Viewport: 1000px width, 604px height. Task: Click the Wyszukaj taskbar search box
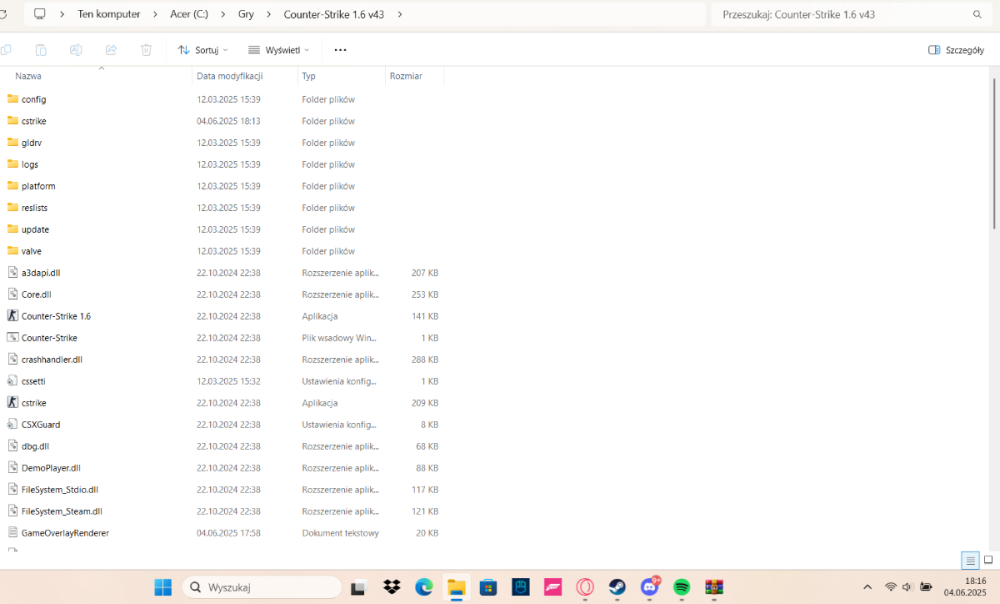(262, 587)
